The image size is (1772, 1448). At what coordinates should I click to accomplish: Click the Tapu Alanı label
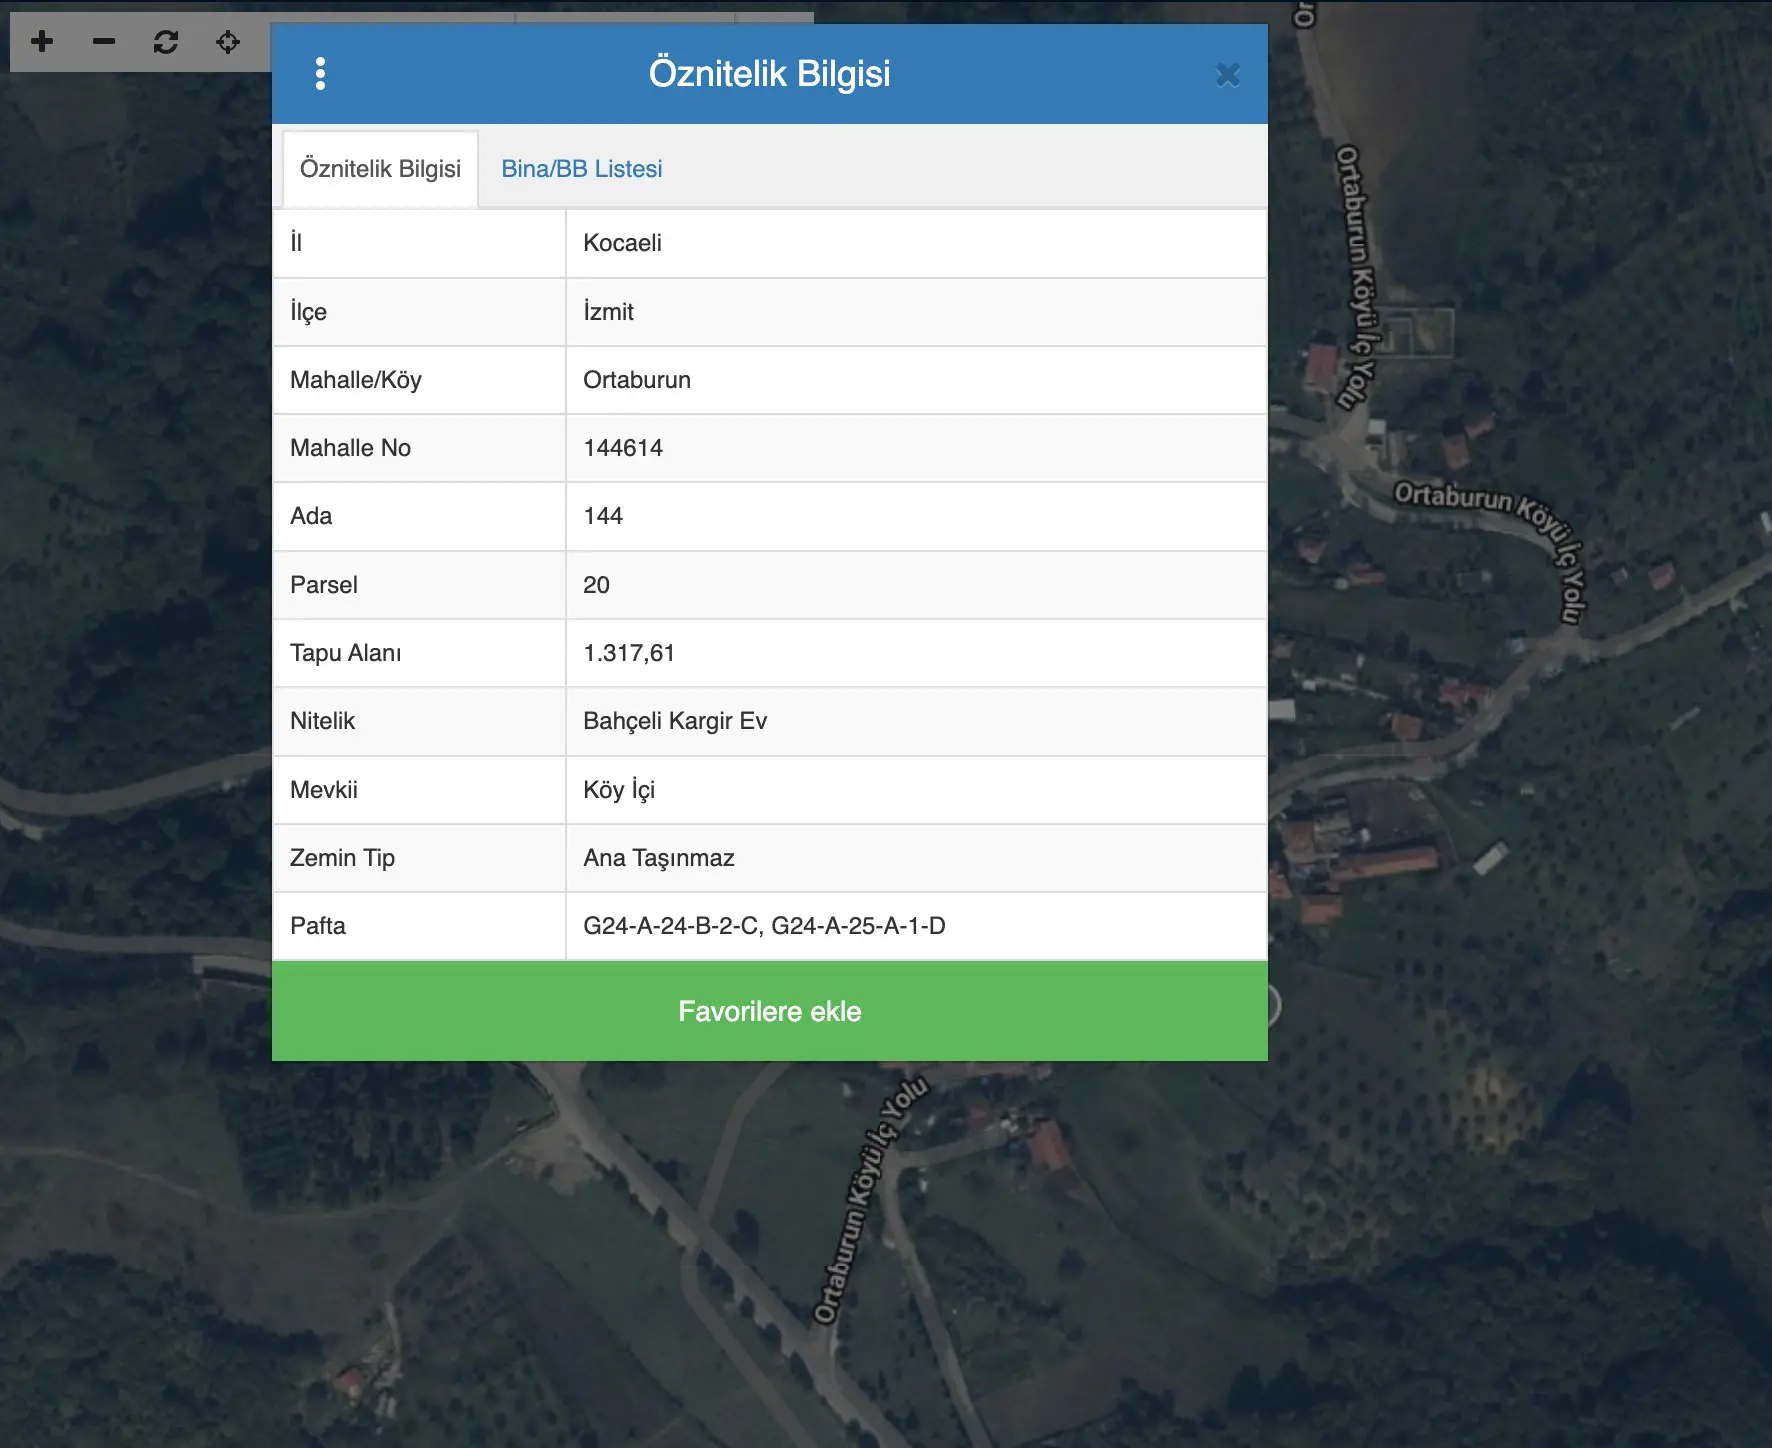(x=345, y=653)
